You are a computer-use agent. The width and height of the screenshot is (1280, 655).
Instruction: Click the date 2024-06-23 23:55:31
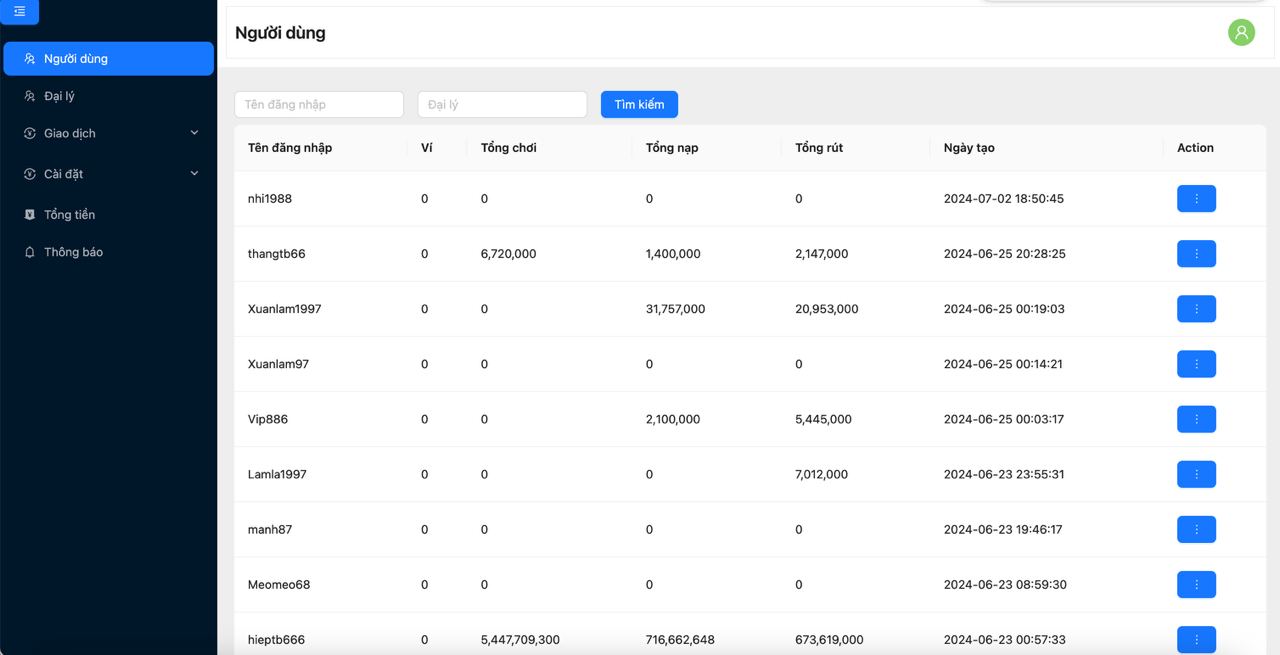point(1004,474)
